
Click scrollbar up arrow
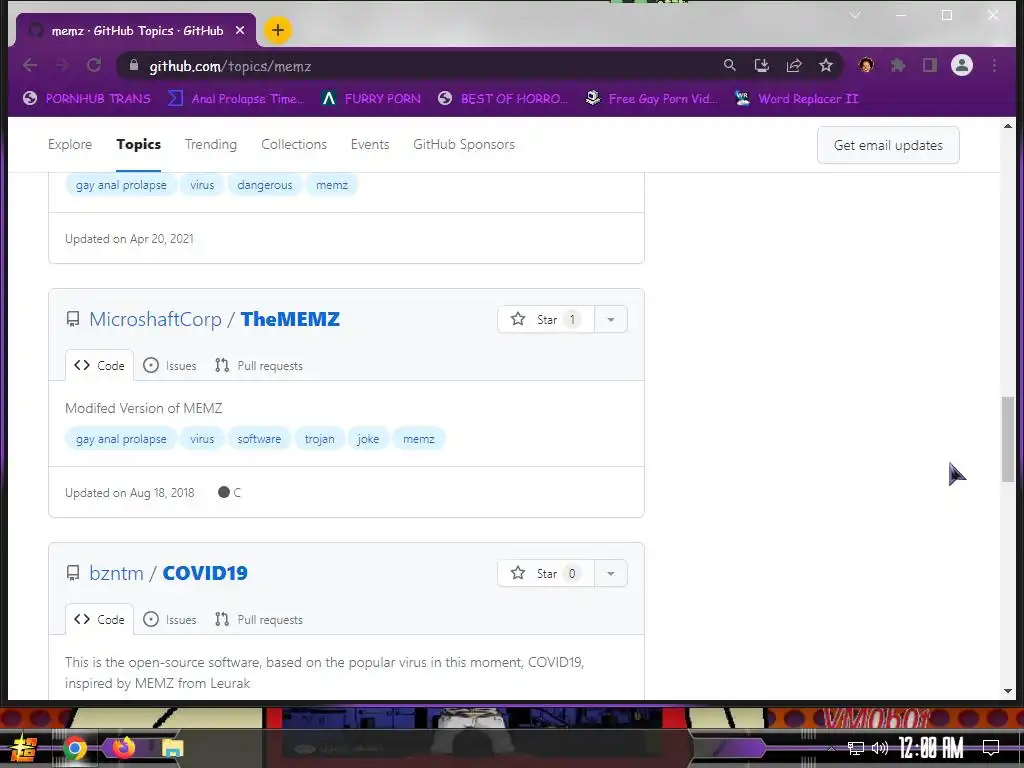pyautogui.click(x=1008, y=126)
